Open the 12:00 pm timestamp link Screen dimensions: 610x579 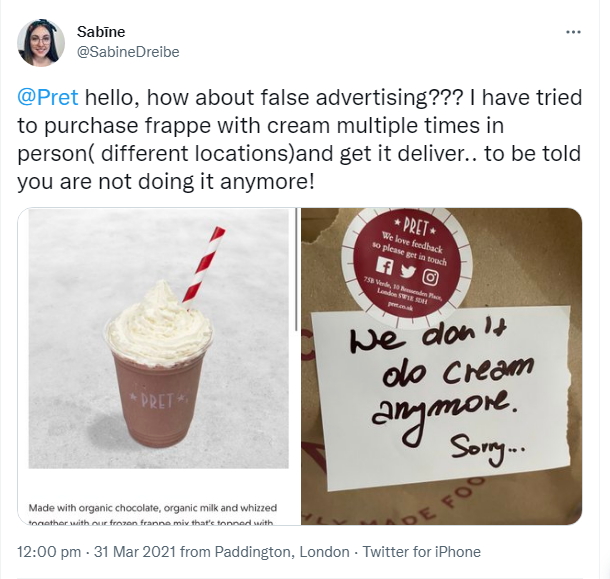(x=49, y=552)
